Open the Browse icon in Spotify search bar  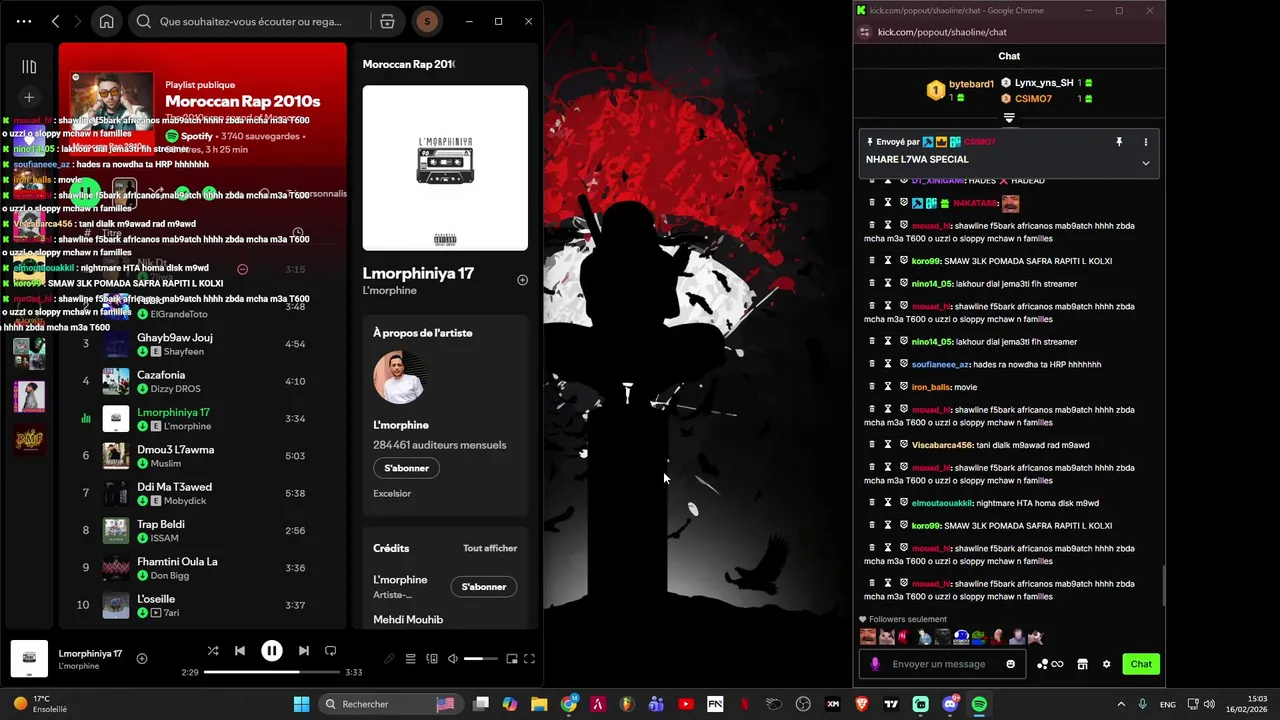(387, 21)
